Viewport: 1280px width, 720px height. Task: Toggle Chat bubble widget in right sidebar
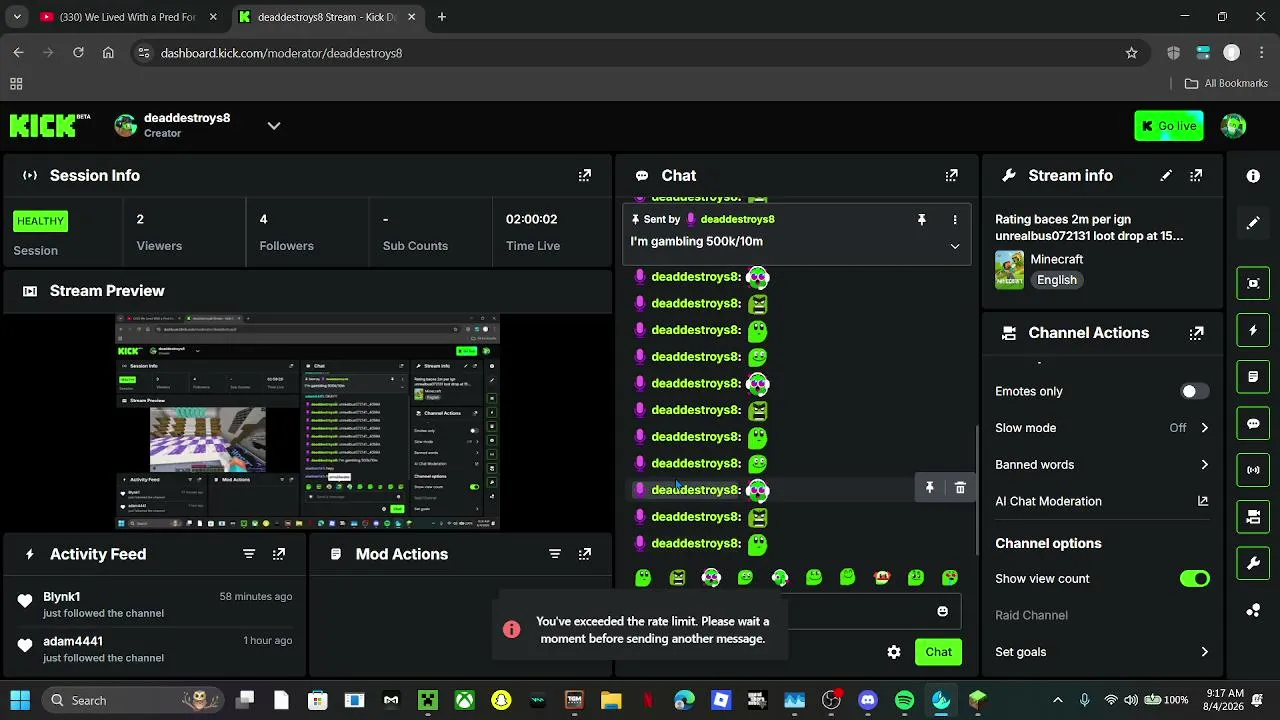coord(1253,423)
